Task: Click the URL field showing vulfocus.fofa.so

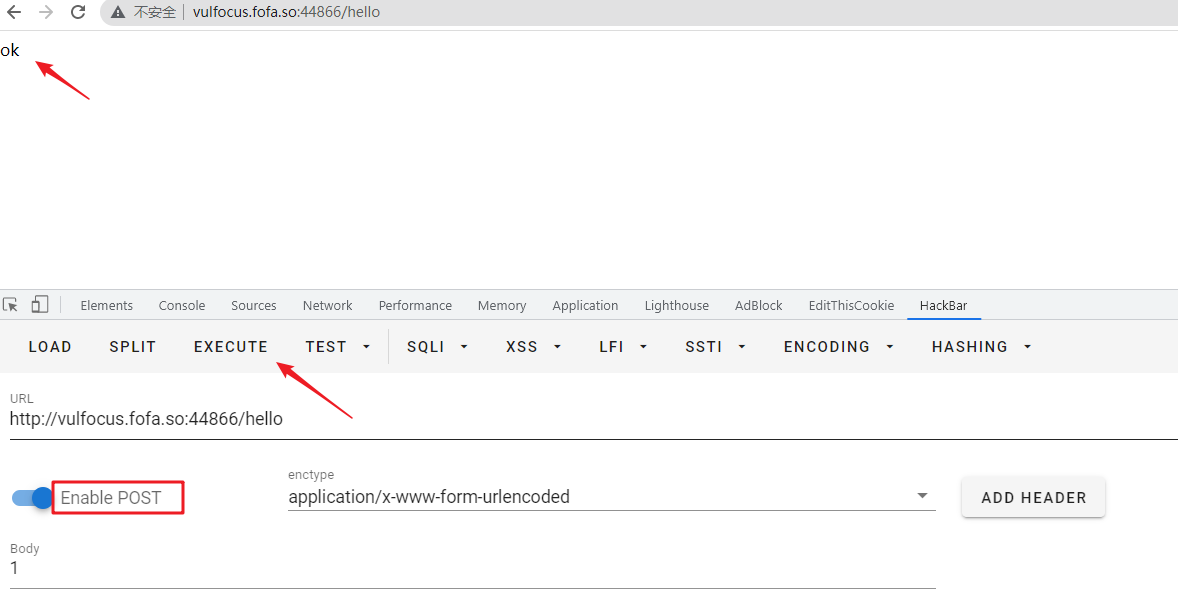Action: click(146, 418)
